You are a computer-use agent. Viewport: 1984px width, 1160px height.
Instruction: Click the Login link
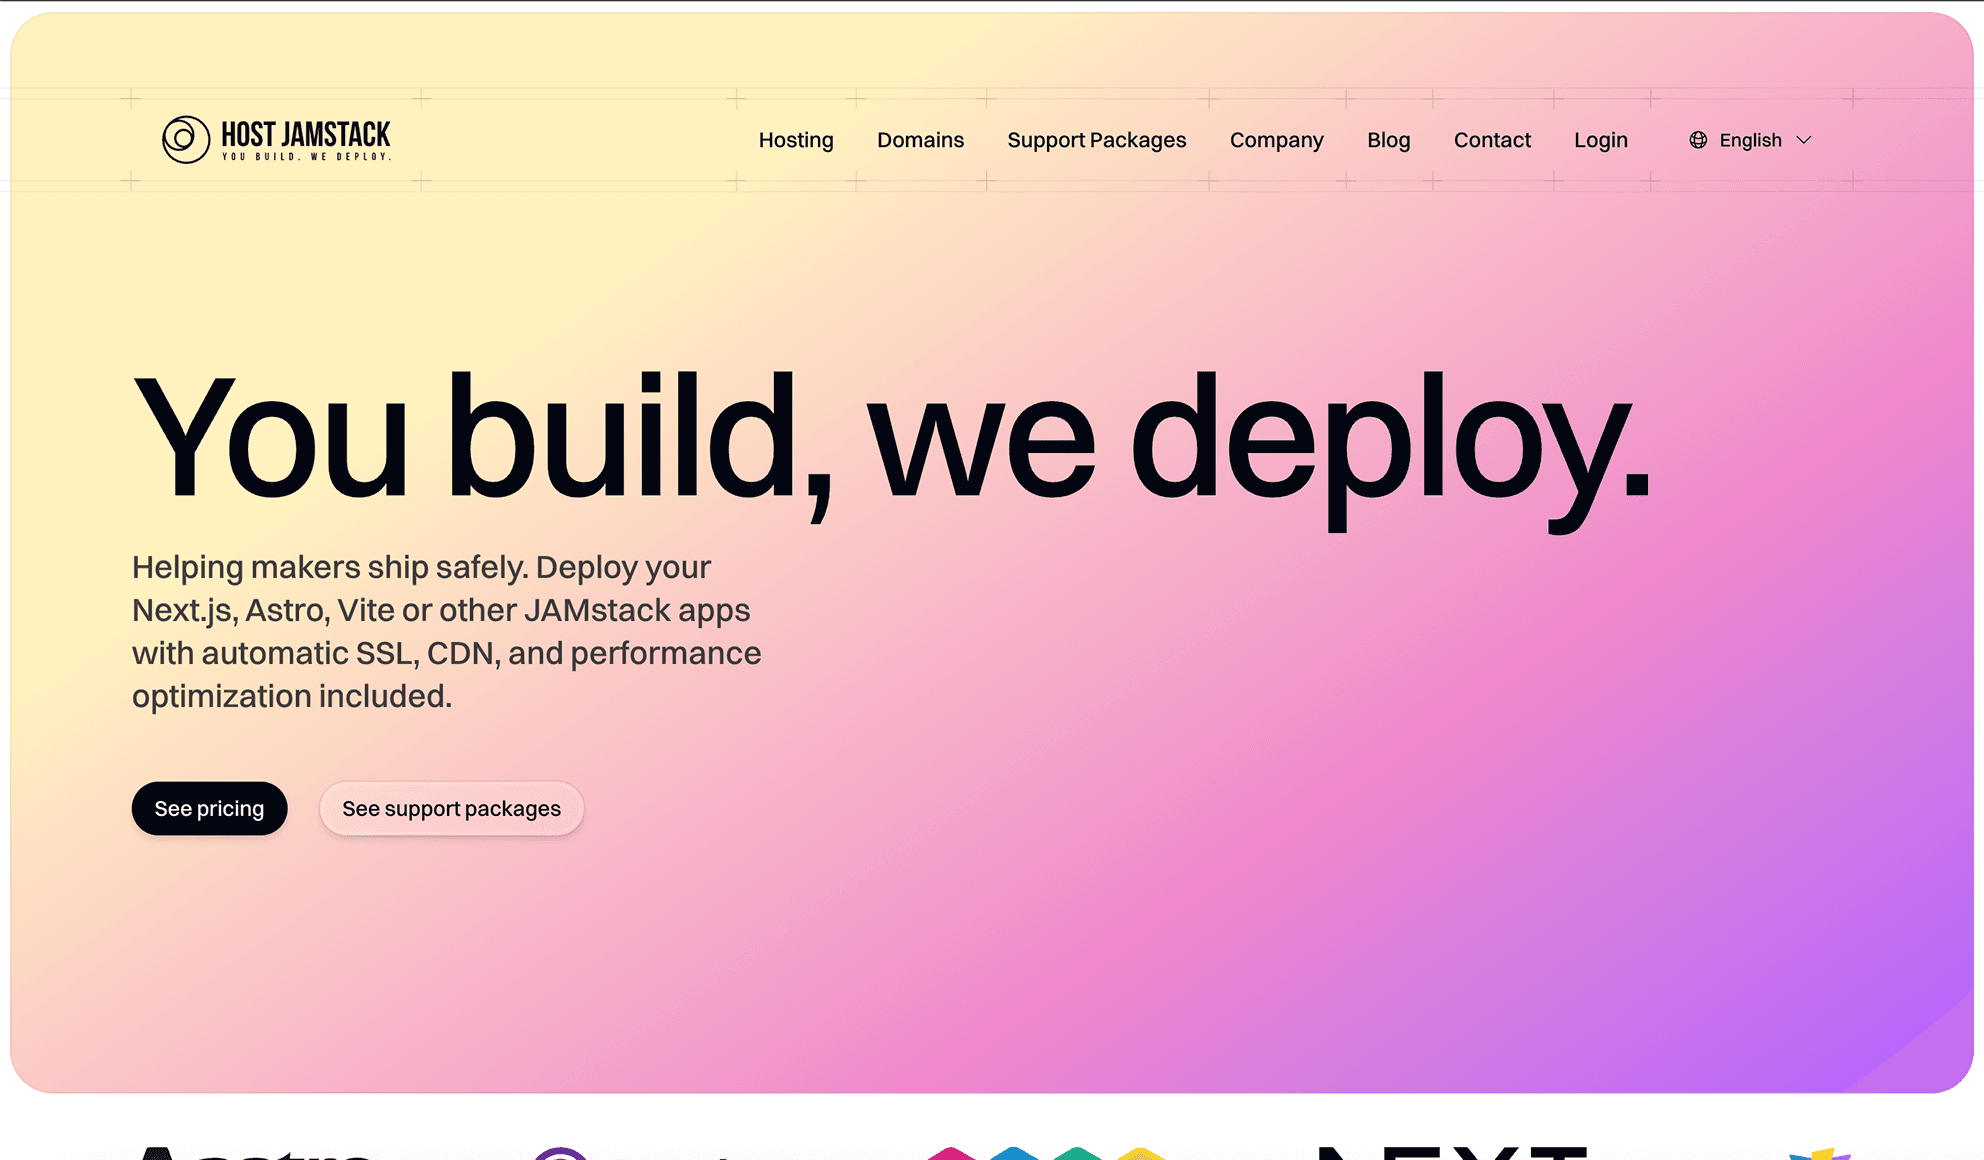(x=1600, y=140)
